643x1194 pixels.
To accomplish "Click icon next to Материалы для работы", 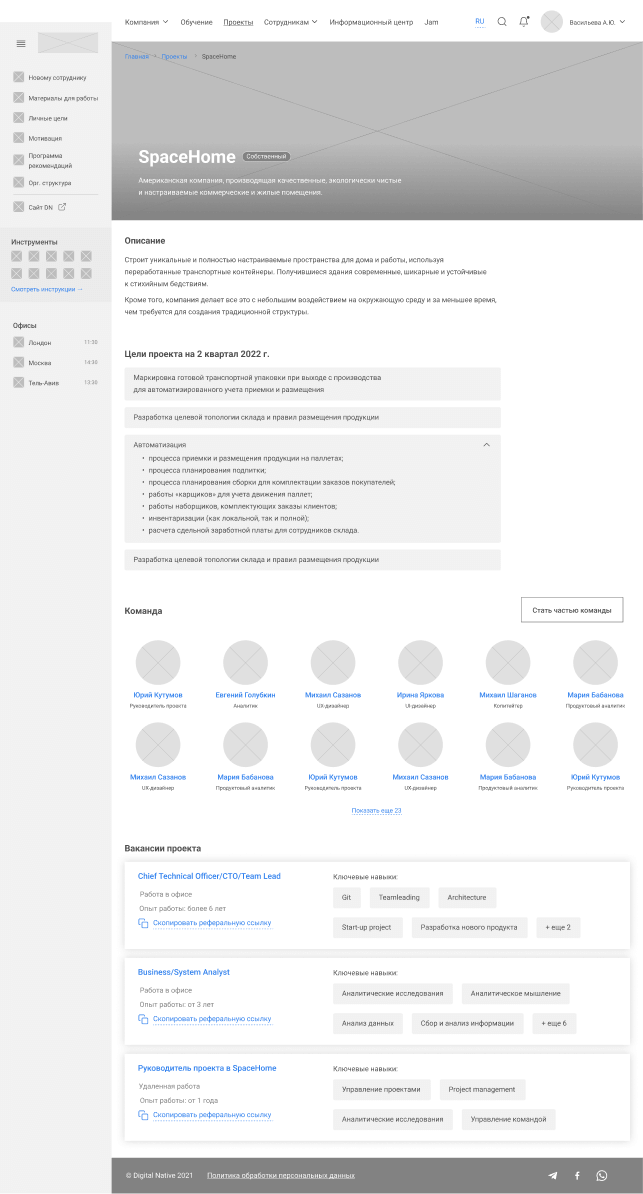I will (18, 97).
